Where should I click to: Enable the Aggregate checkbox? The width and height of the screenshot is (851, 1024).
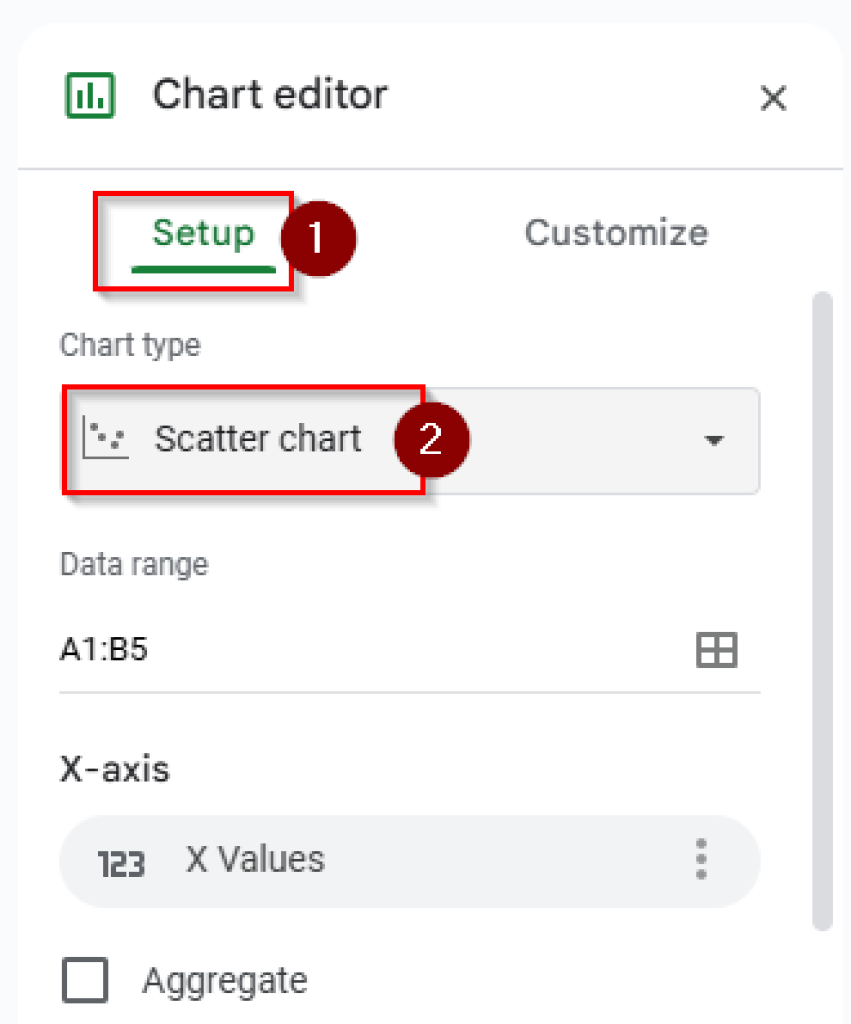pos(85,980)
